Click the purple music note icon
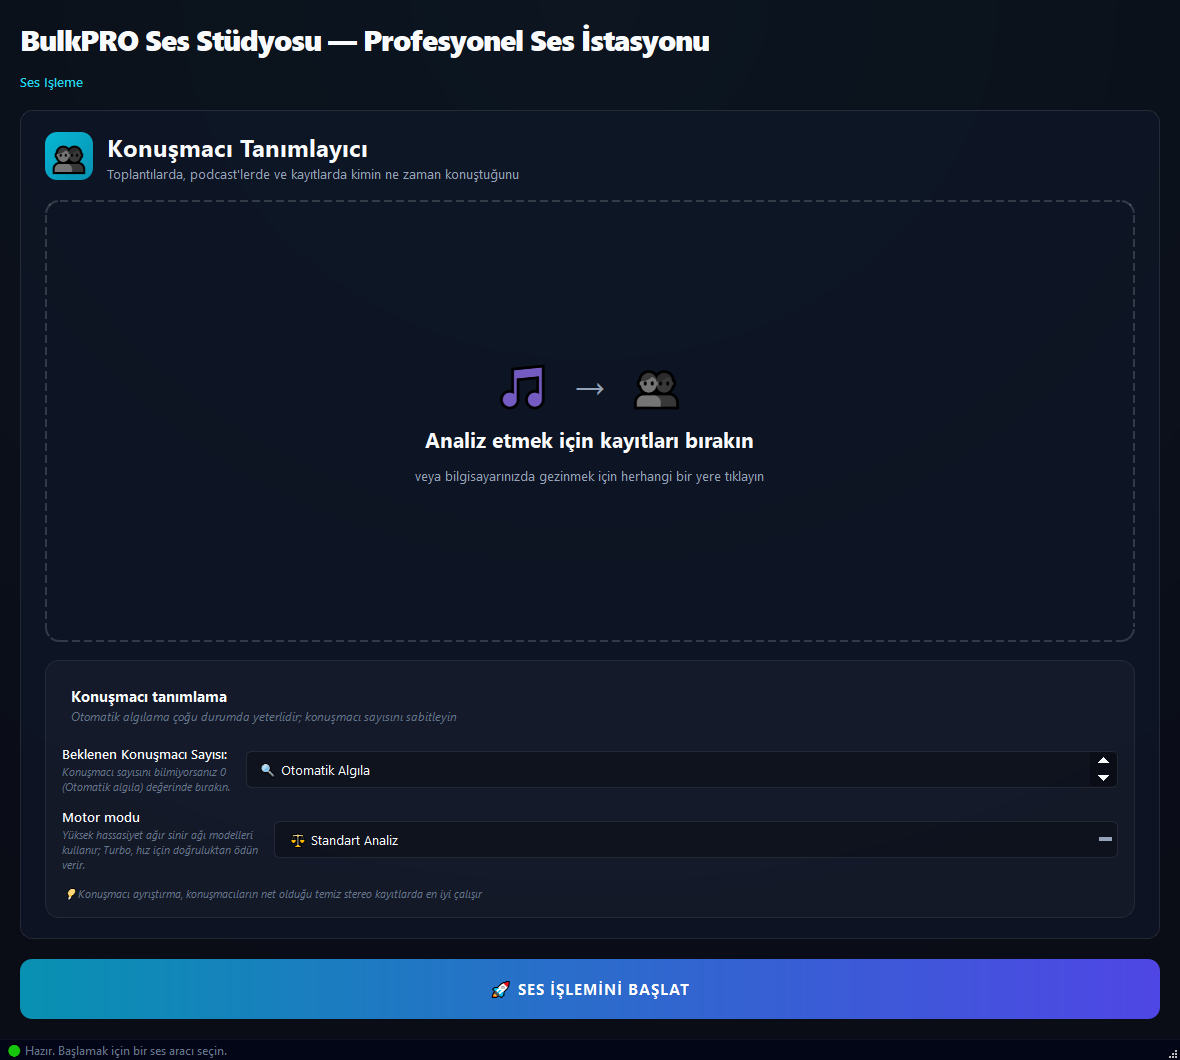 pyautogui.click(x=522, y=387)
